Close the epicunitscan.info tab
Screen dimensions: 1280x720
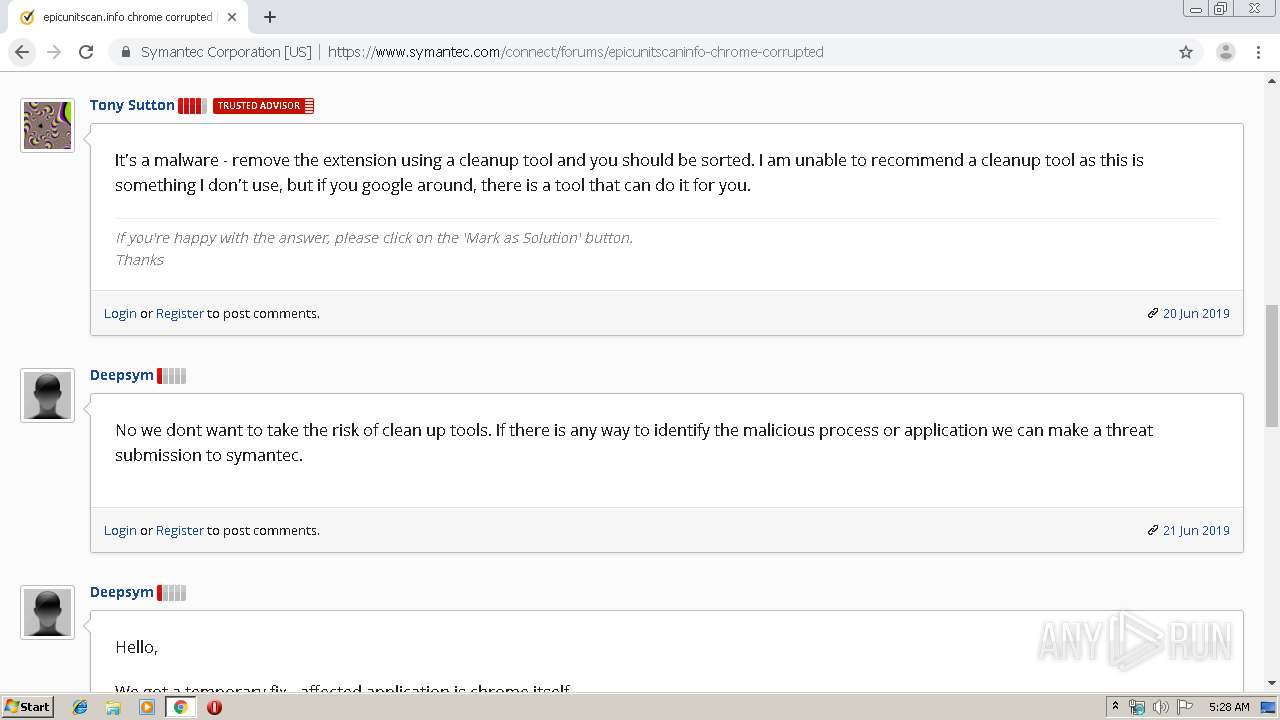point(232,17)
